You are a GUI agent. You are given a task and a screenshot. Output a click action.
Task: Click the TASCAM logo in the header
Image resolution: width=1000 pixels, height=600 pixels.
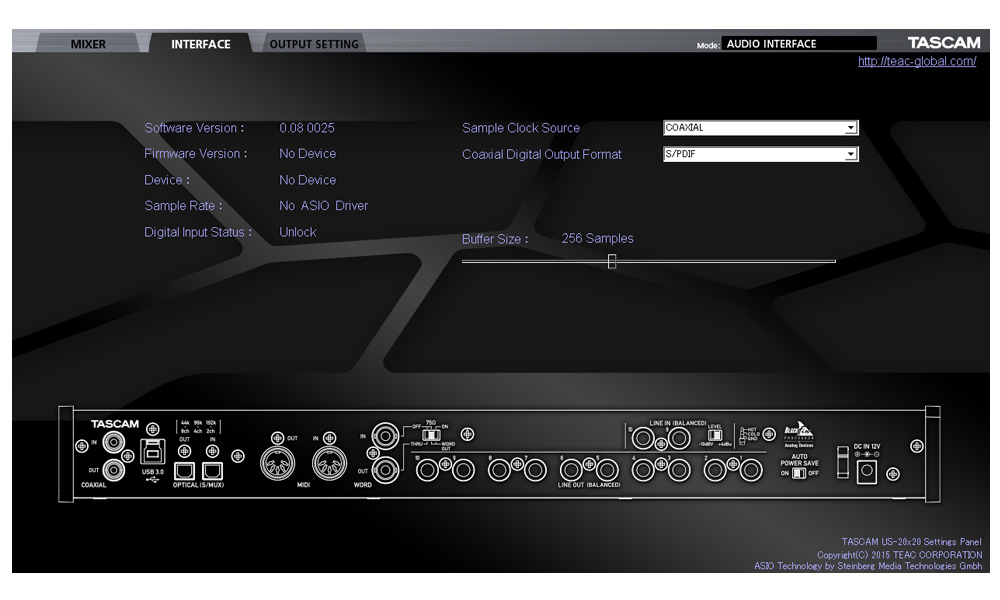pos(944,43)
